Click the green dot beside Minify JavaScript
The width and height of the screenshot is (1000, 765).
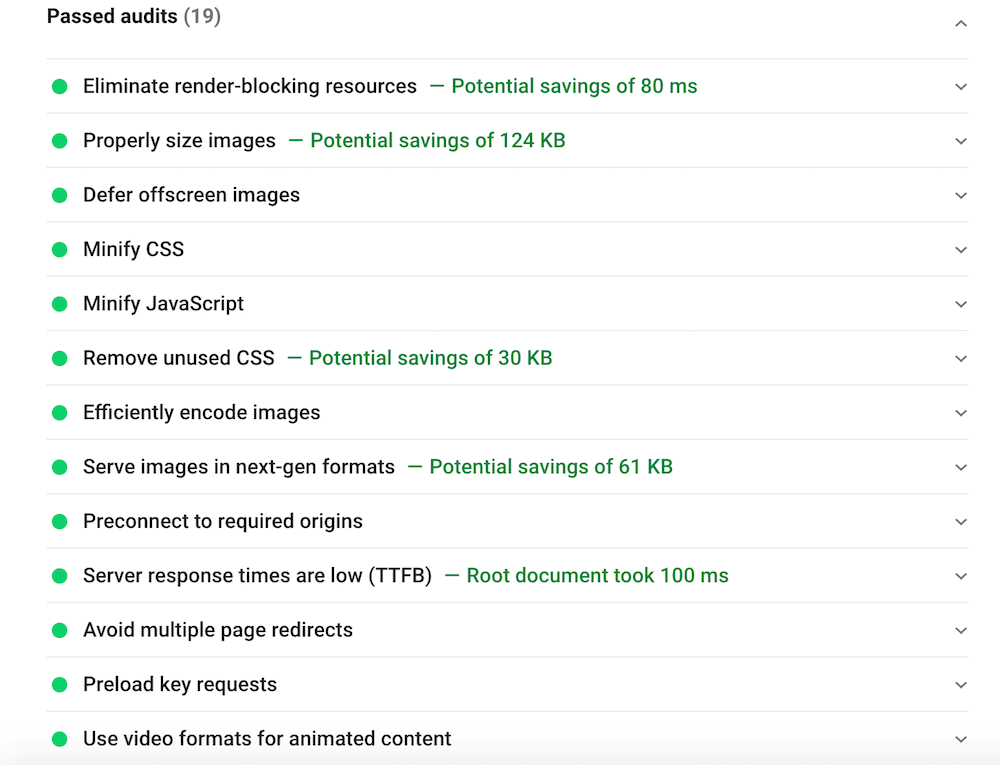pyautogui.click(x=60, y=304)
